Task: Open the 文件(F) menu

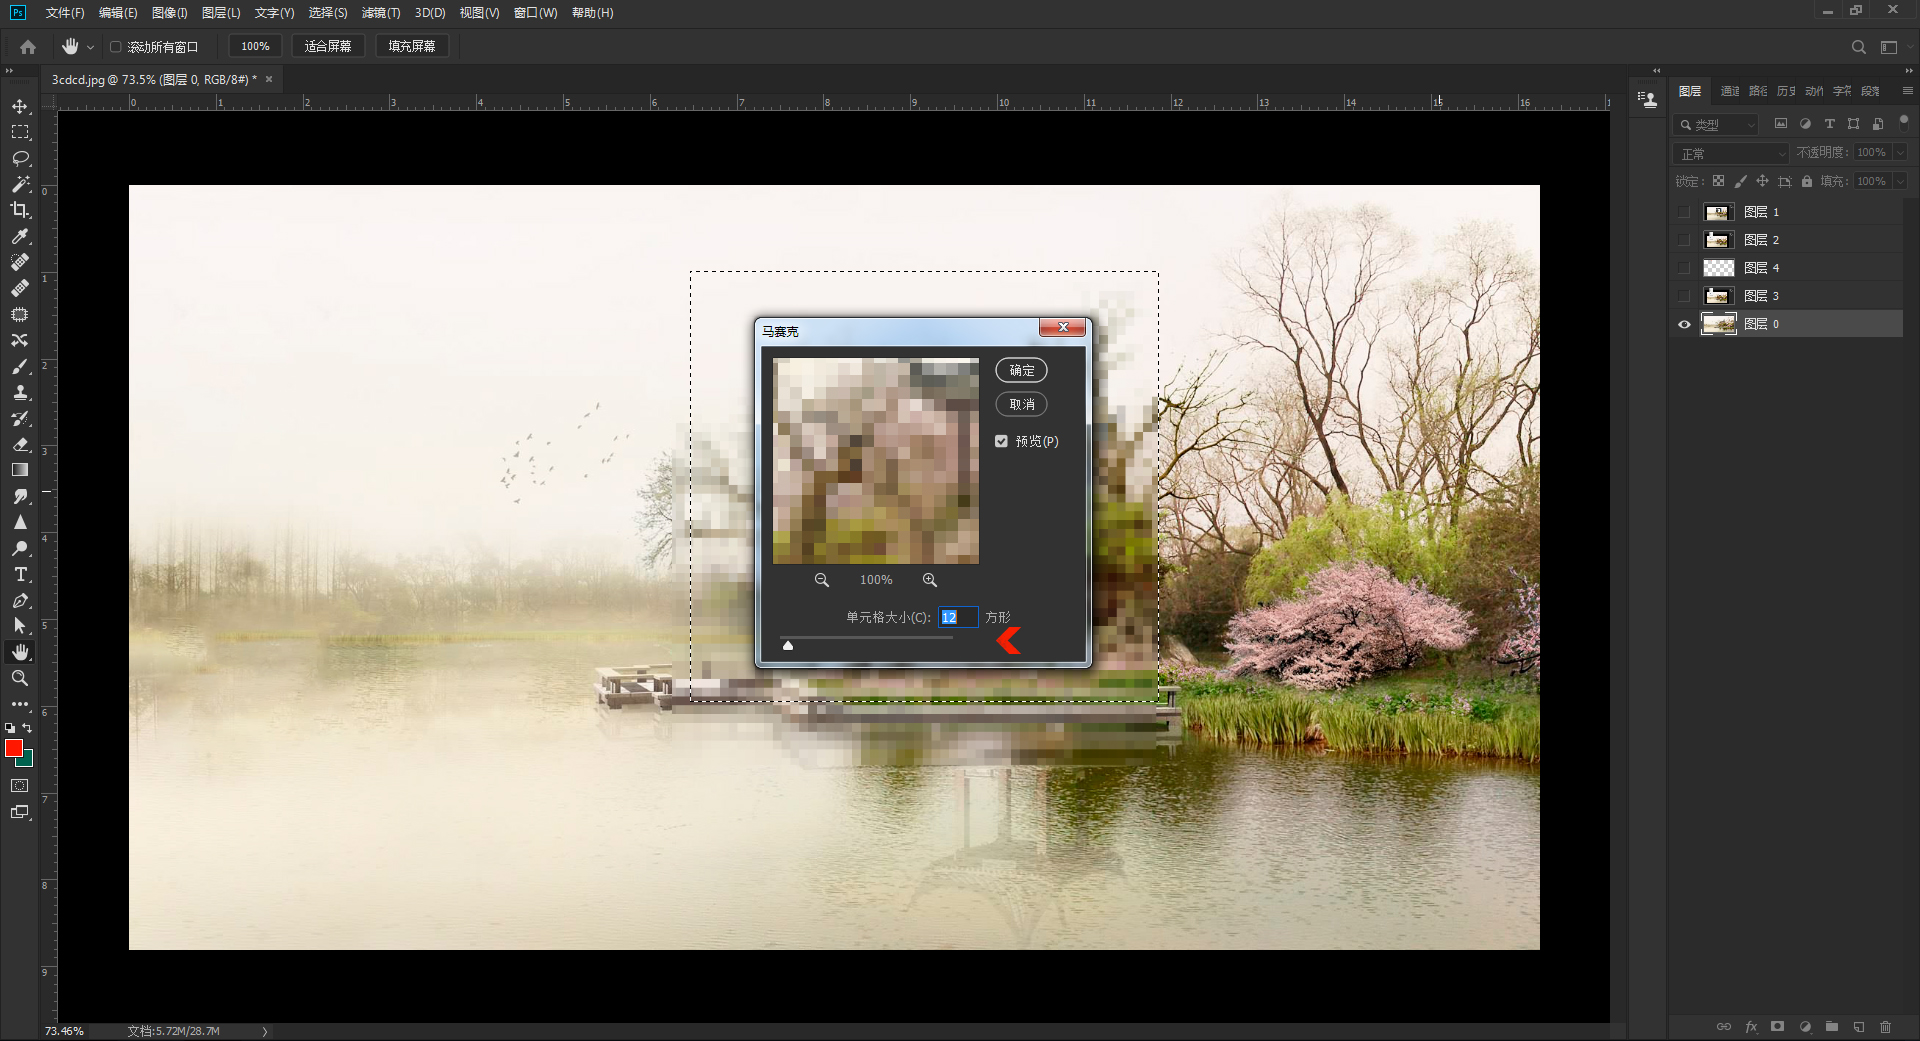Action: [x=65, y=13]
